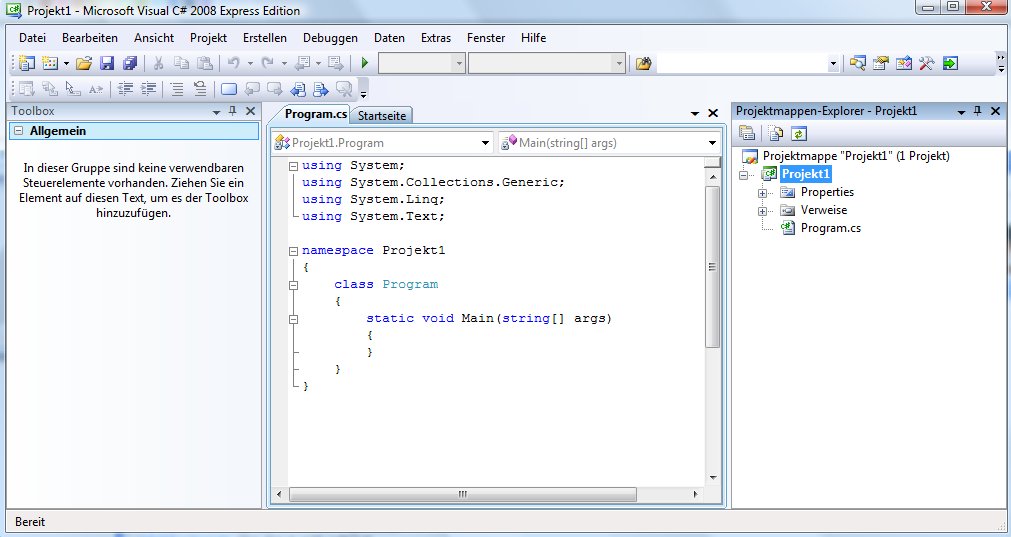
Task: Open the Bearbeiten menu
Action: click(90, 38)
